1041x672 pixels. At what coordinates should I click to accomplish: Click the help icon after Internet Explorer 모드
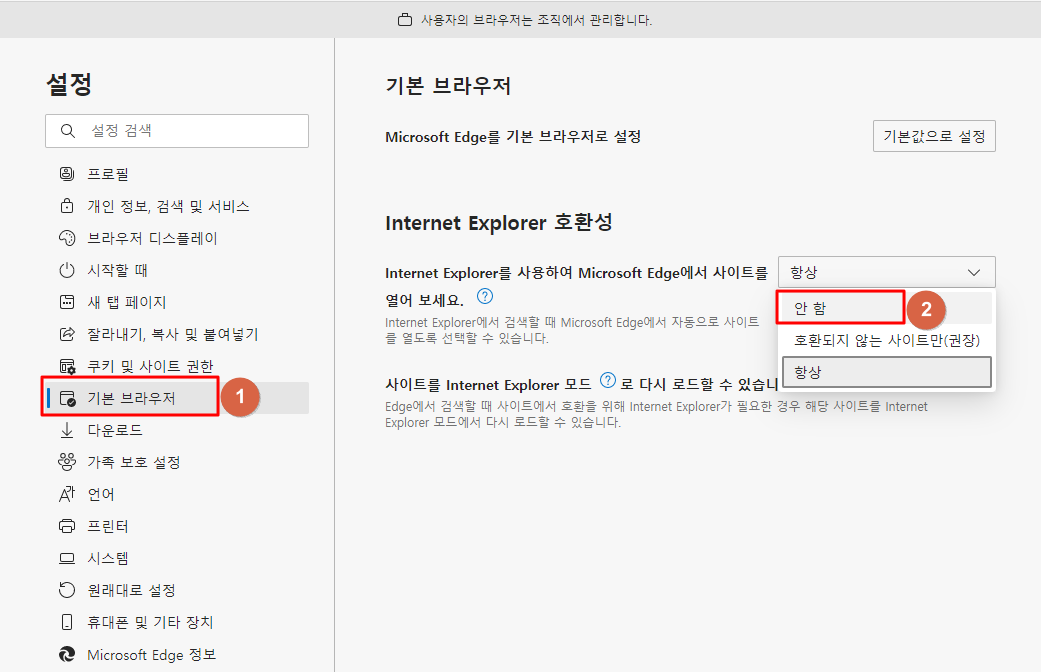(607, 380)
